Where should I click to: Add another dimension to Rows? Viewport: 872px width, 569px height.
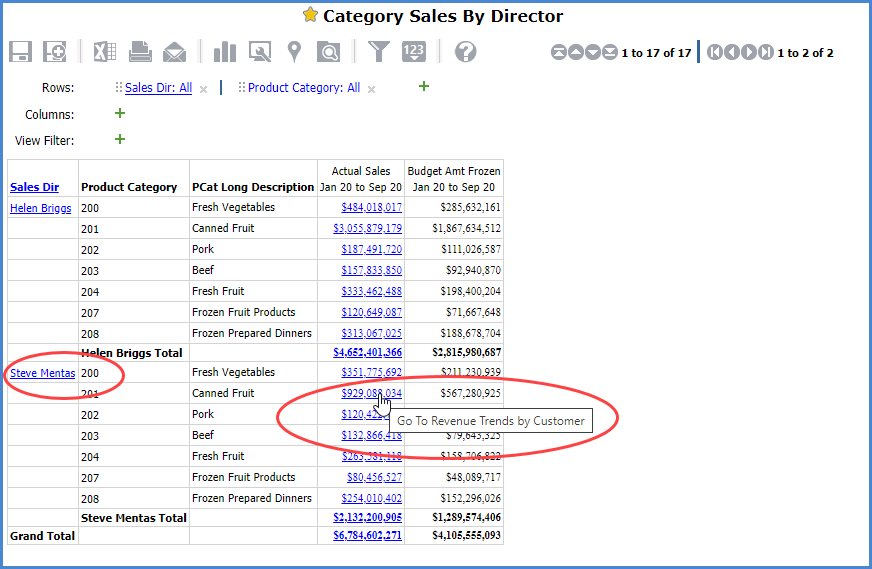click(x=423, y=87)
